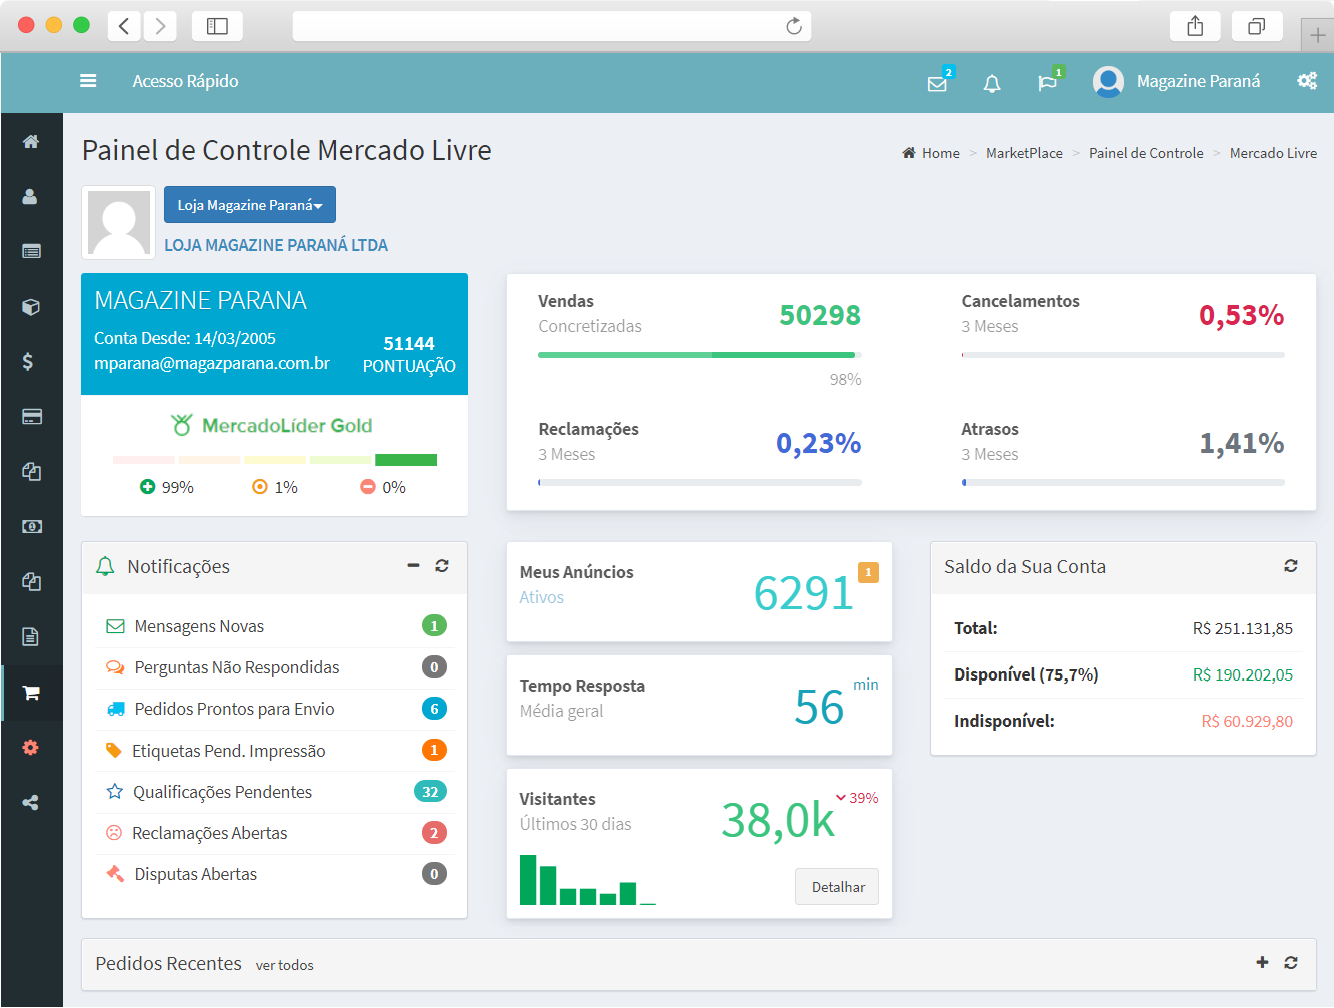The image size is (1334, 1008).
Task: Reload page from the address bar
Action: [794, 26]
